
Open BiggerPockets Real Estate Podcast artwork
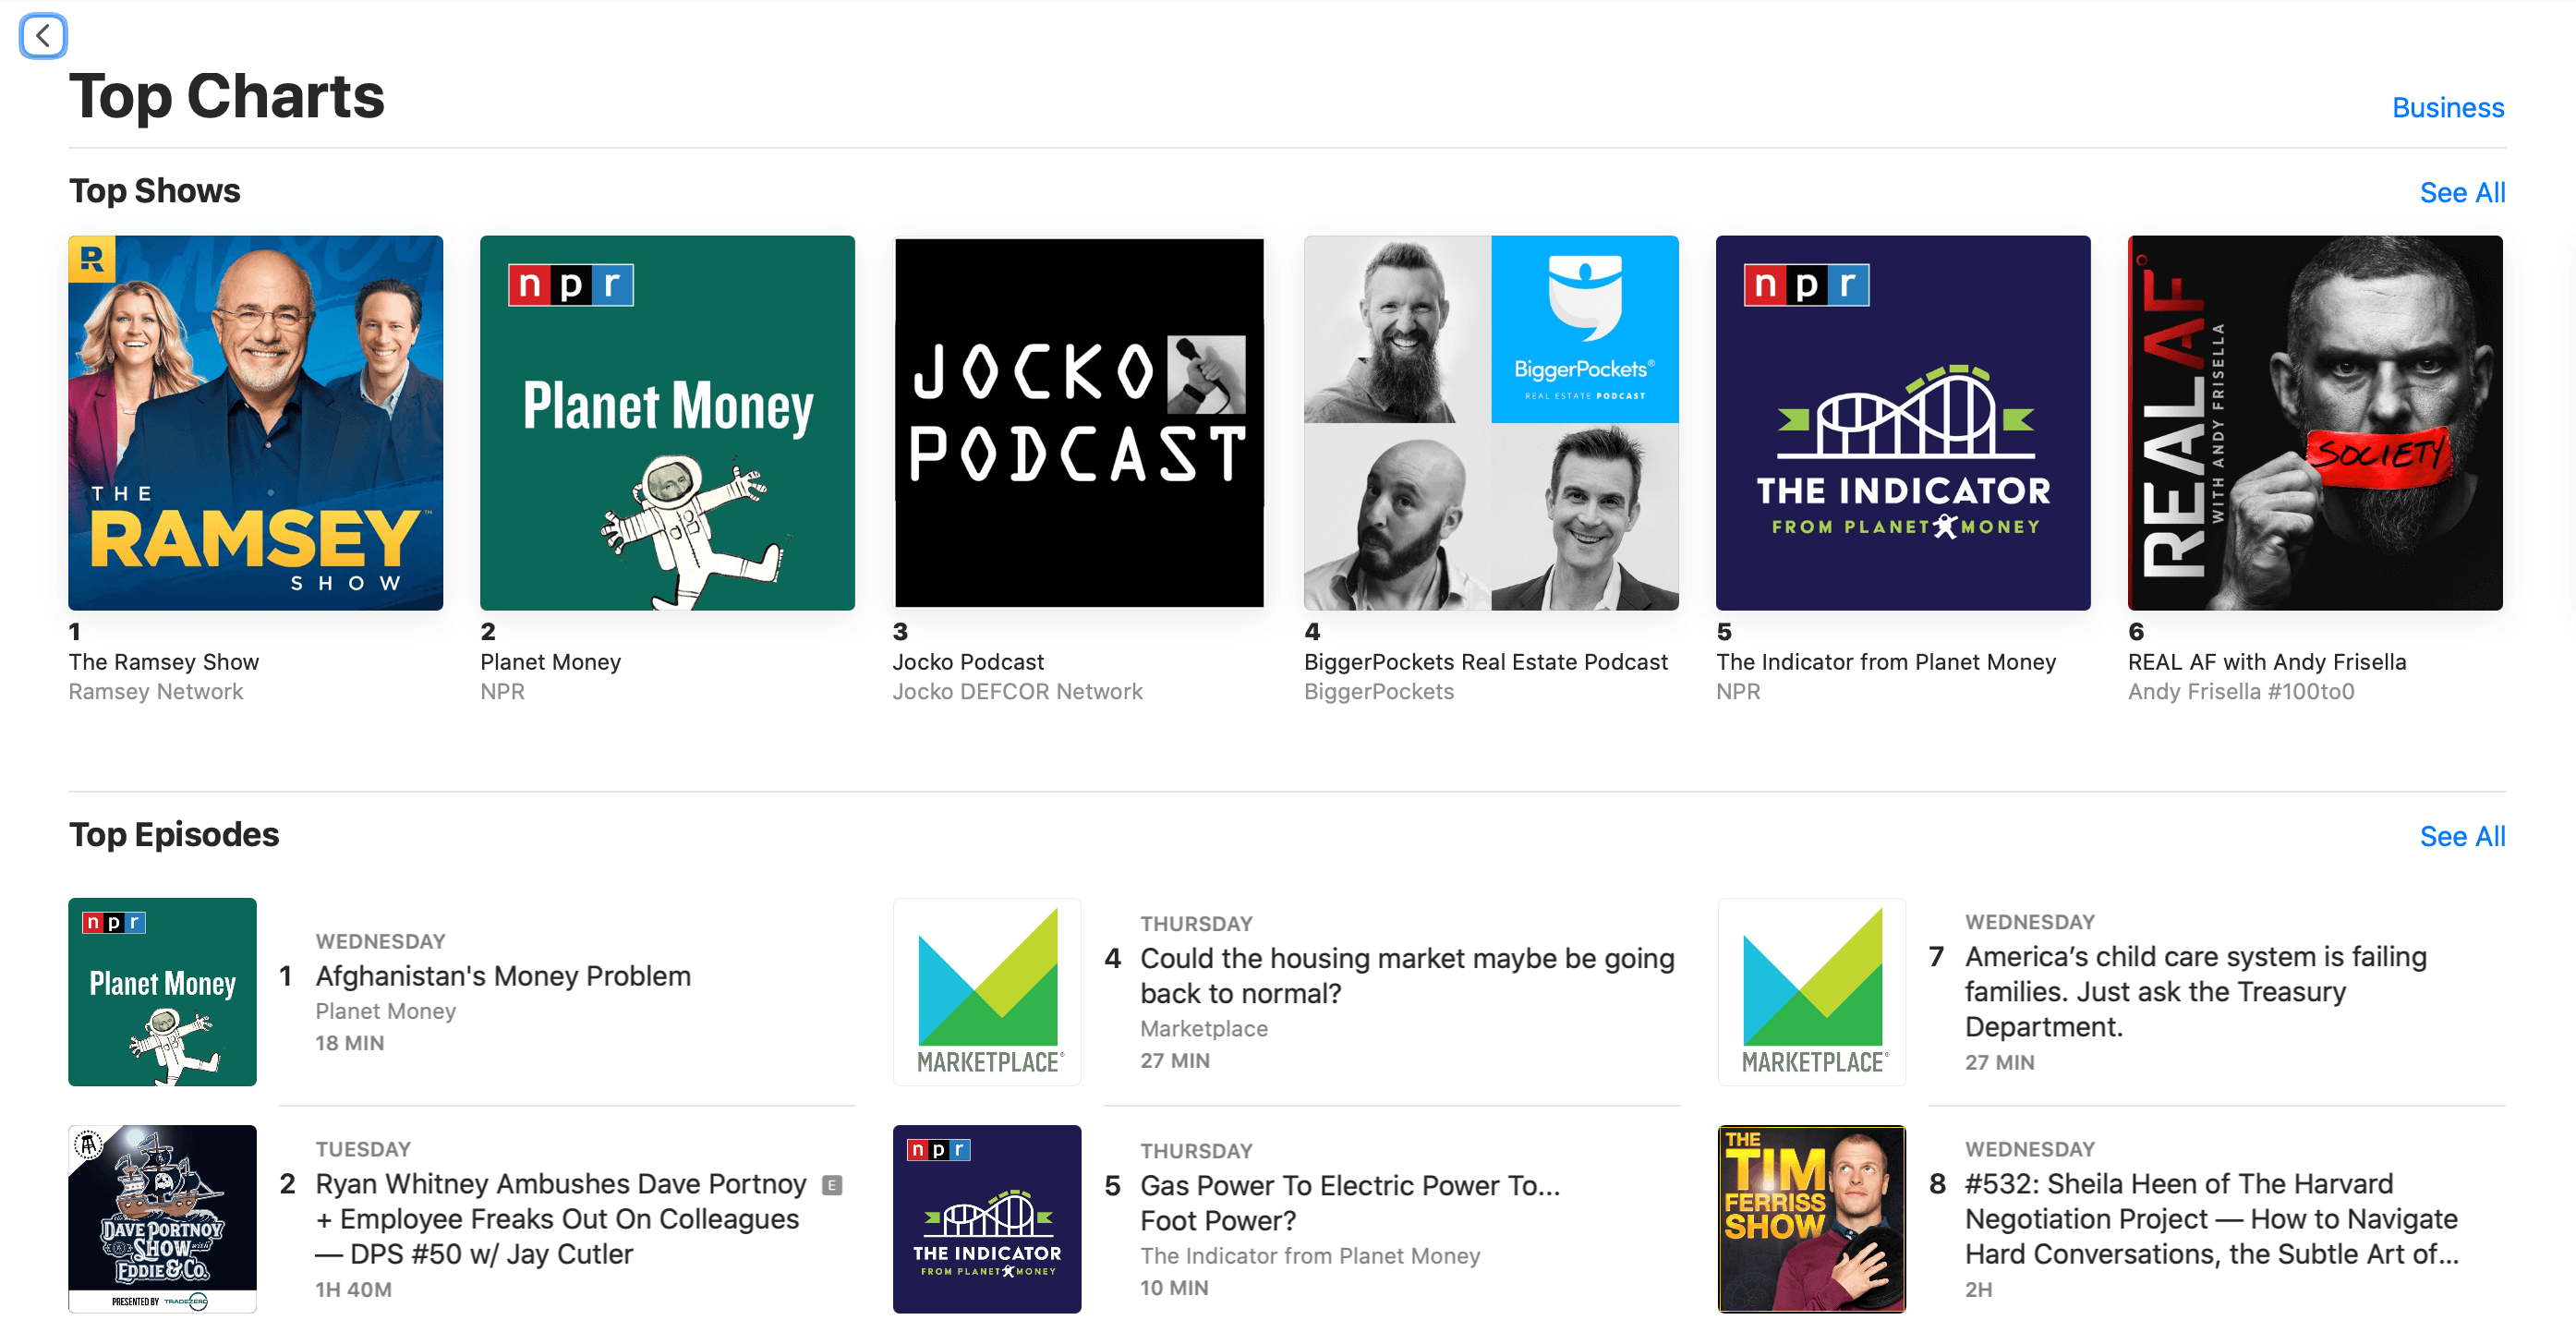[1490, 422]
